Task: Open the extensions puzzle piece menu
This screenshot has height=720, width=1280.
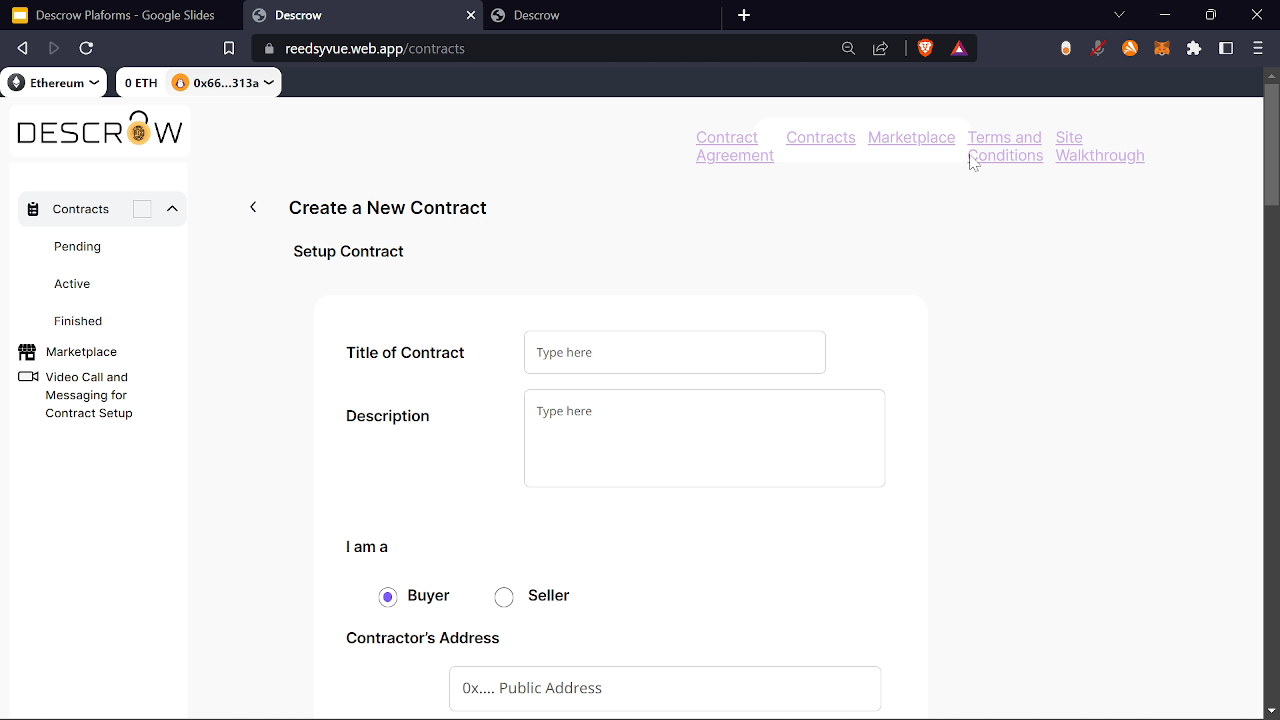Action: tap(1194, 48)
